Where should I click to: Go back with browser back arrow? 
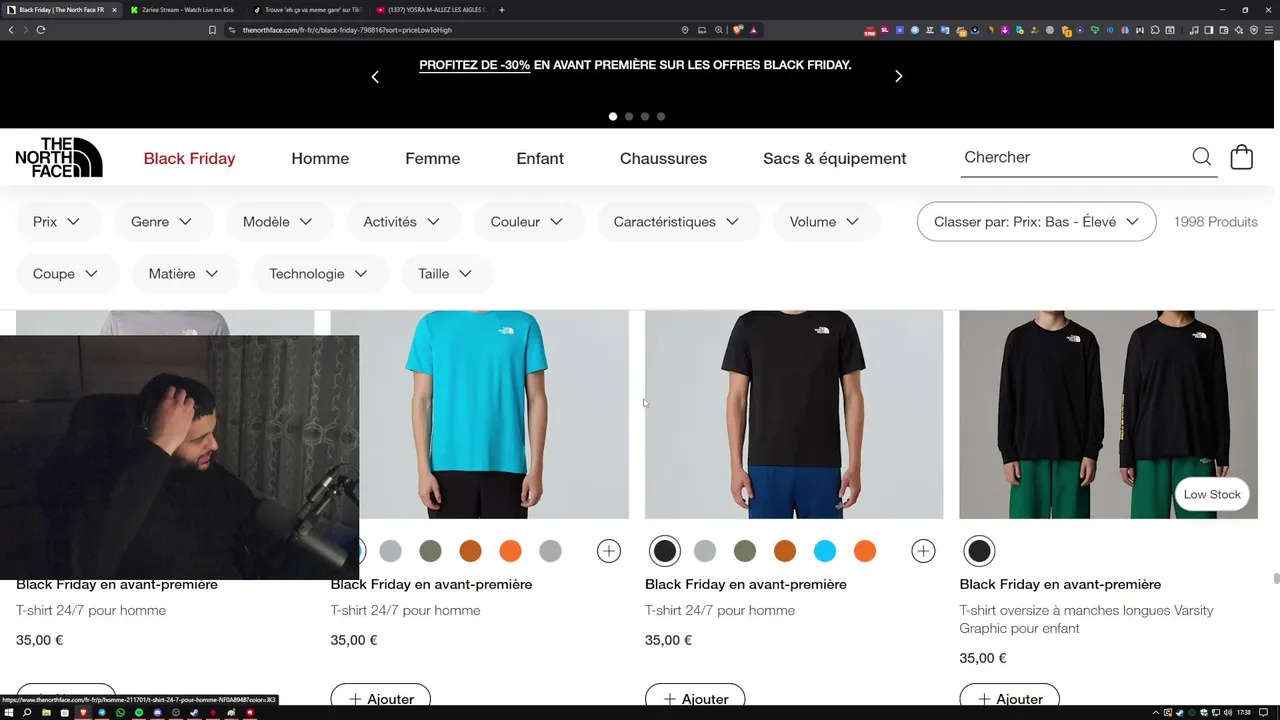coord(11,30)
